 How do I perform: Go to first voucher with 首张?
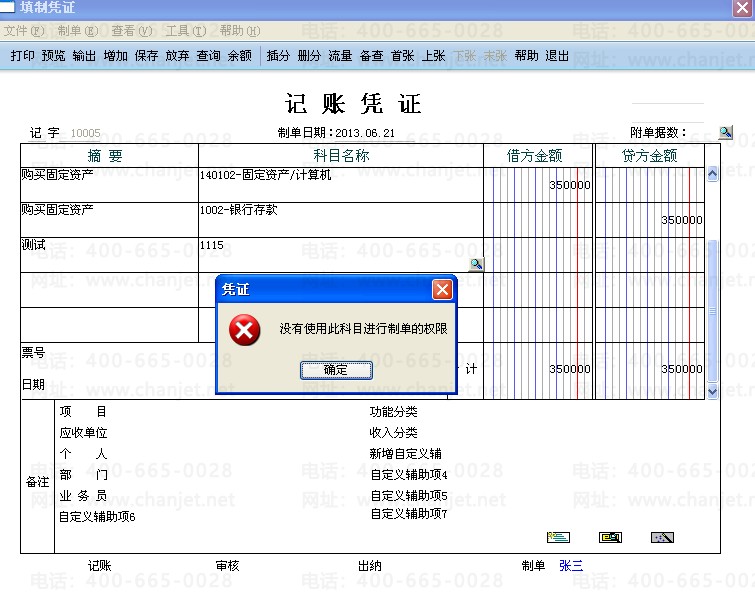tap(403, 56)
